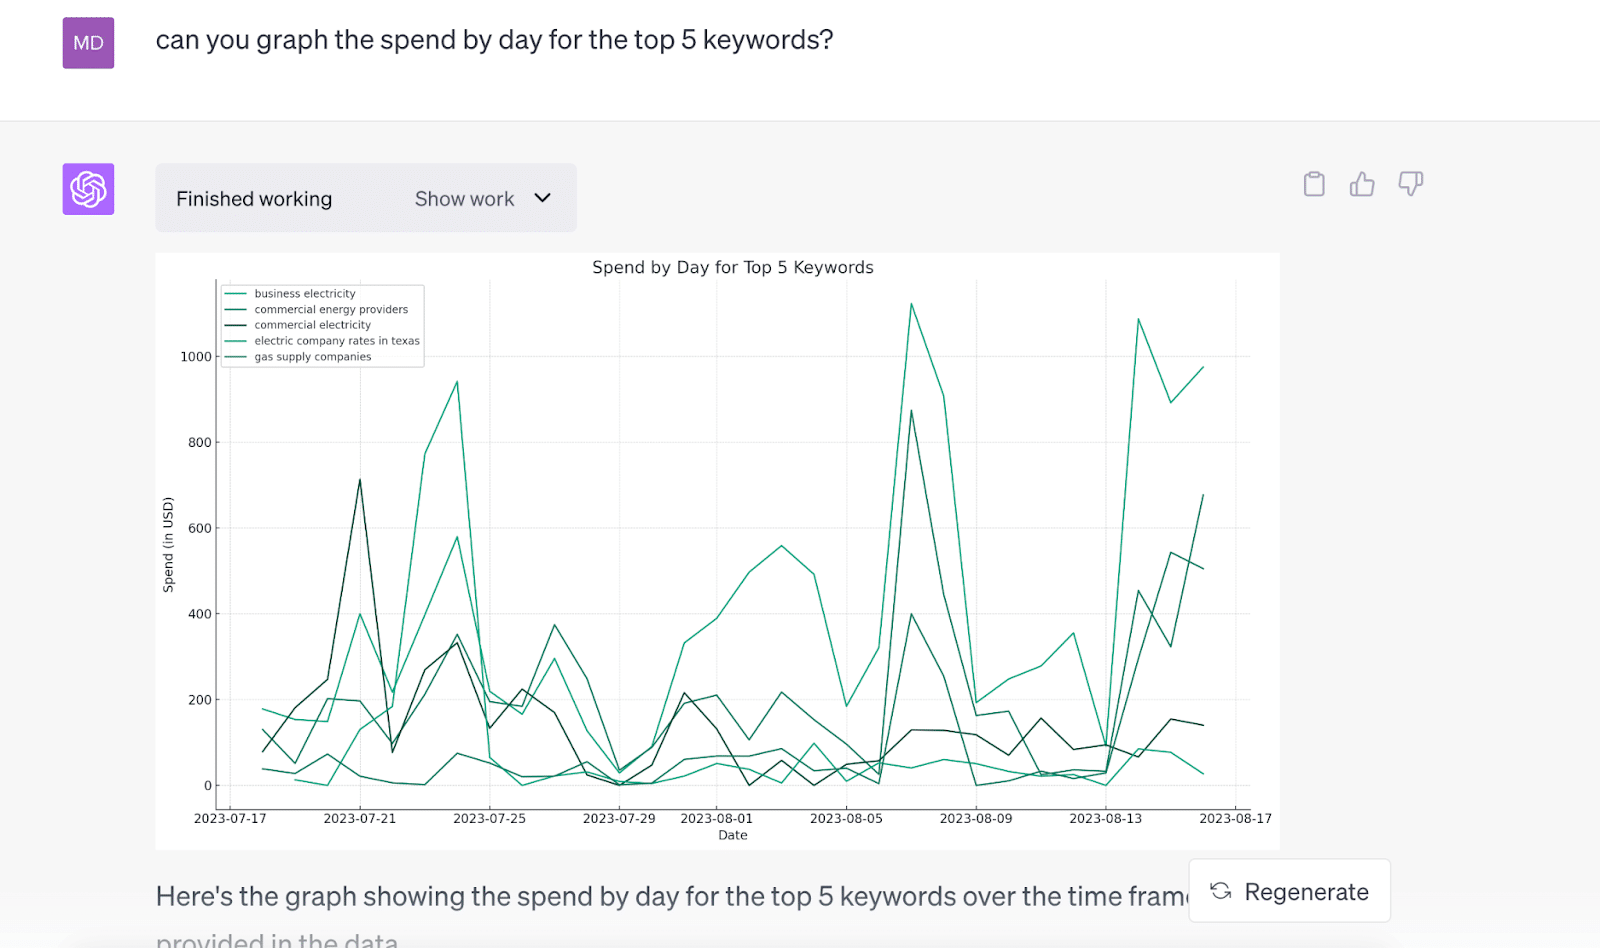Mark the response with thumbs down

1410,184
